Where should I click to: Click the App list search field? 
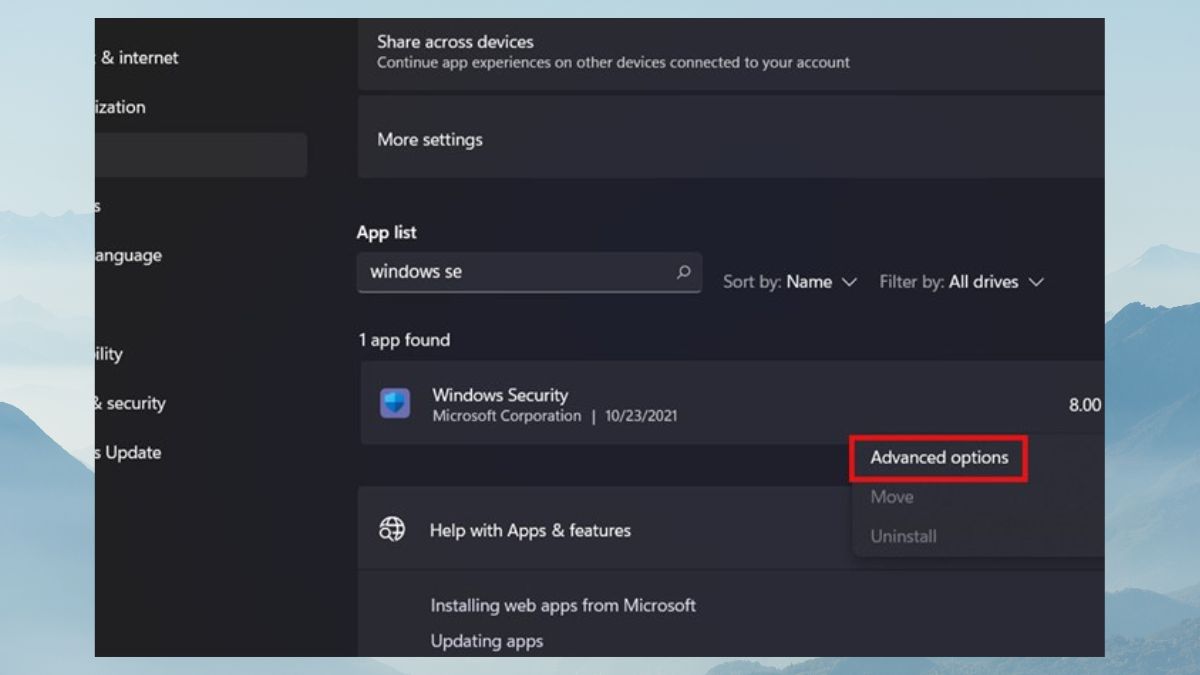pos(529,272)
